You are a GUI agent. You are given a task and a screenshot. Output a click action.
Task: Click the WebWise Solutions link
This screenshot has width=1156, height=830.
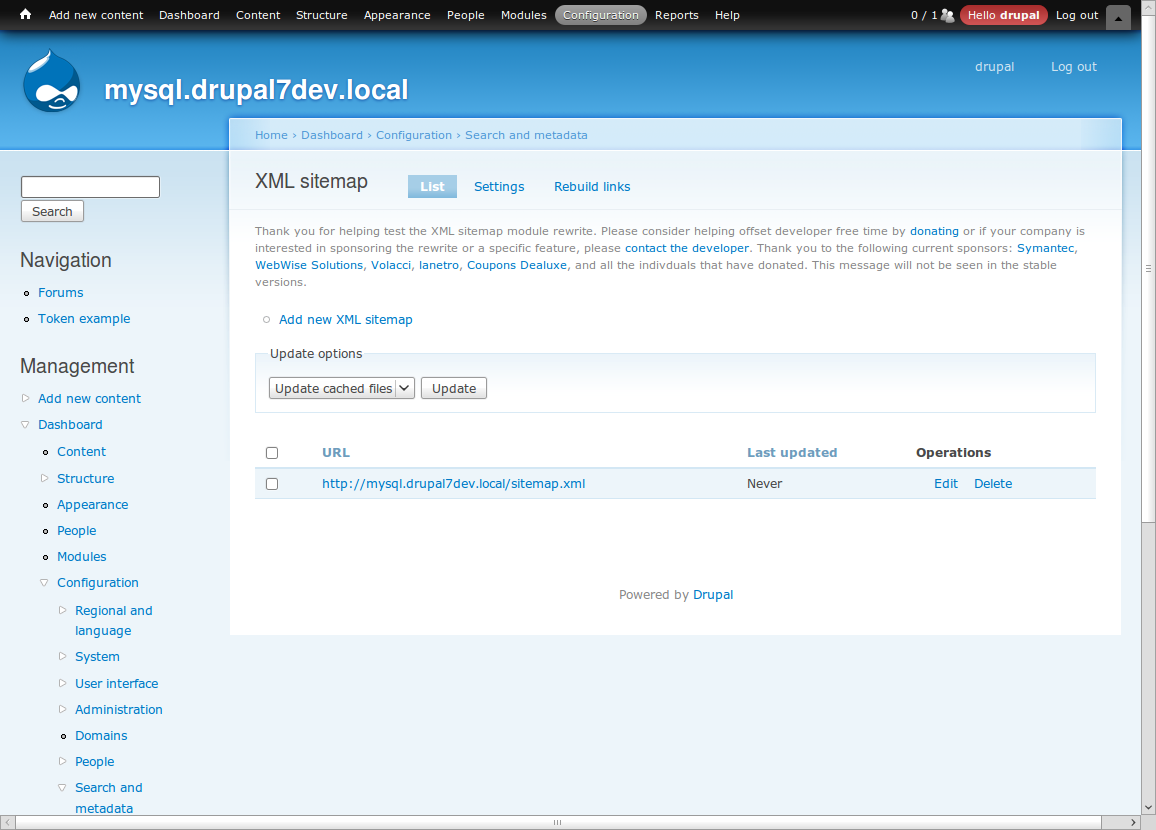point(309,265)
